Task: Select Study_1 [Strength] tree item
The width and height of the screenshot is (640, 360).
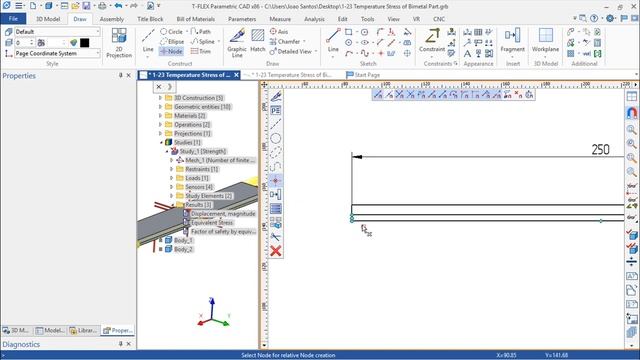Action: point(203,151)
